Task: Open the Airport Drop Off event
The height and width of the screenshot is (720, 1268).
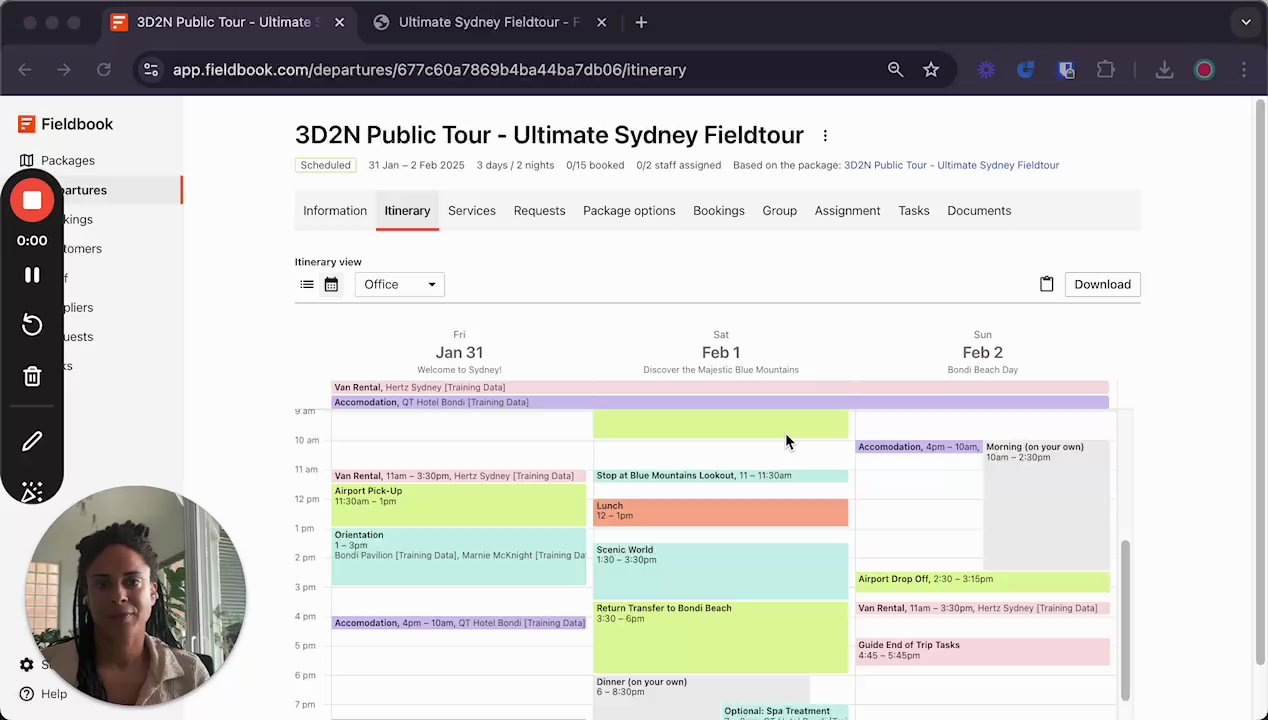Action: pyautogui.click(x=982, y=581)
